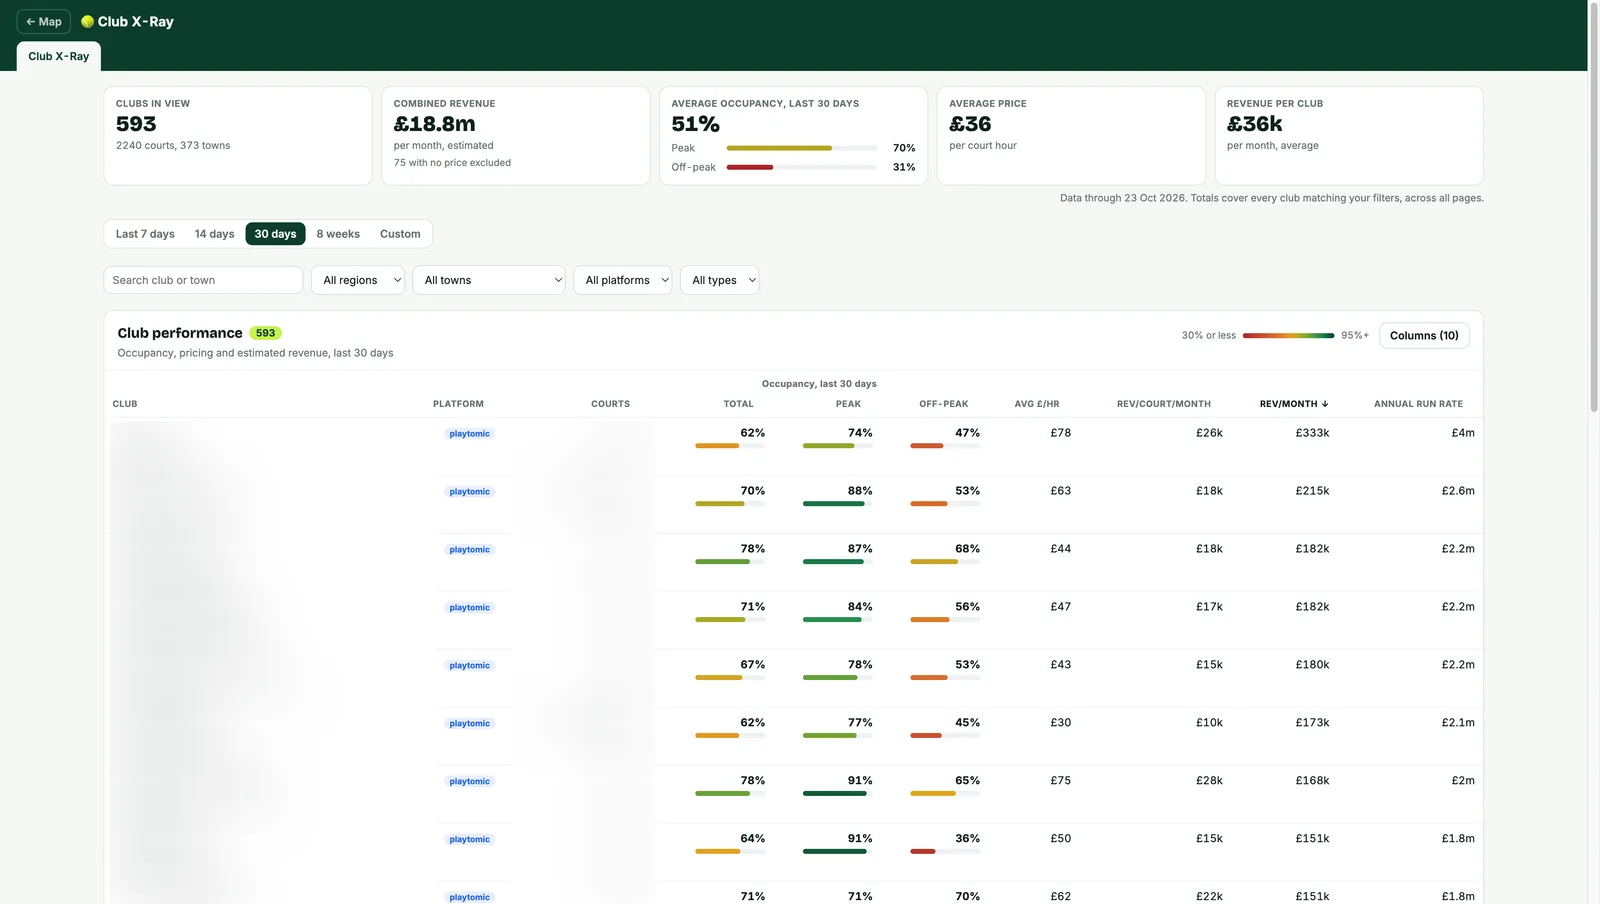Open the Club X-Ray tab
This screenshot has width=1600, height=904.
[59, 56]
